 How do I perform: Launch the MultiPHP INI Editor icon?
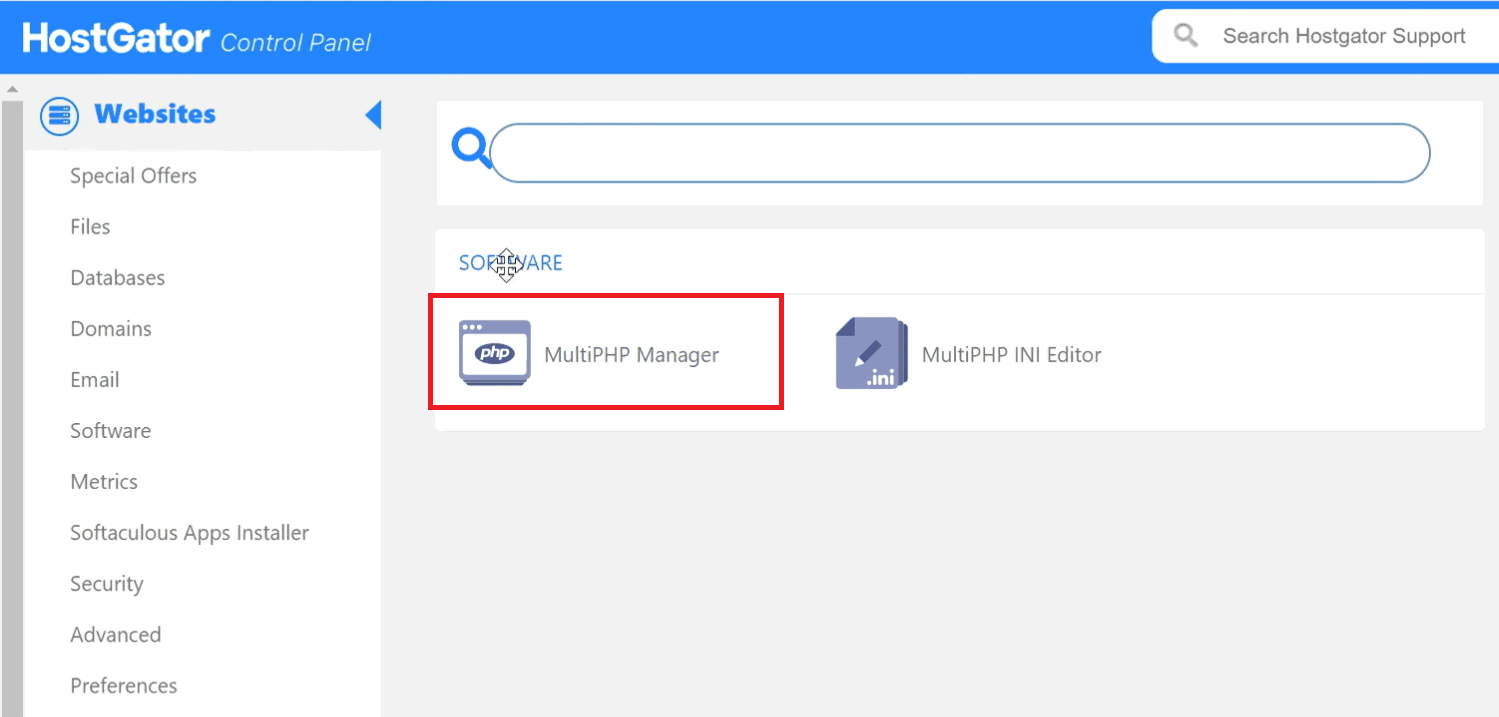click(x=871, y=353)
